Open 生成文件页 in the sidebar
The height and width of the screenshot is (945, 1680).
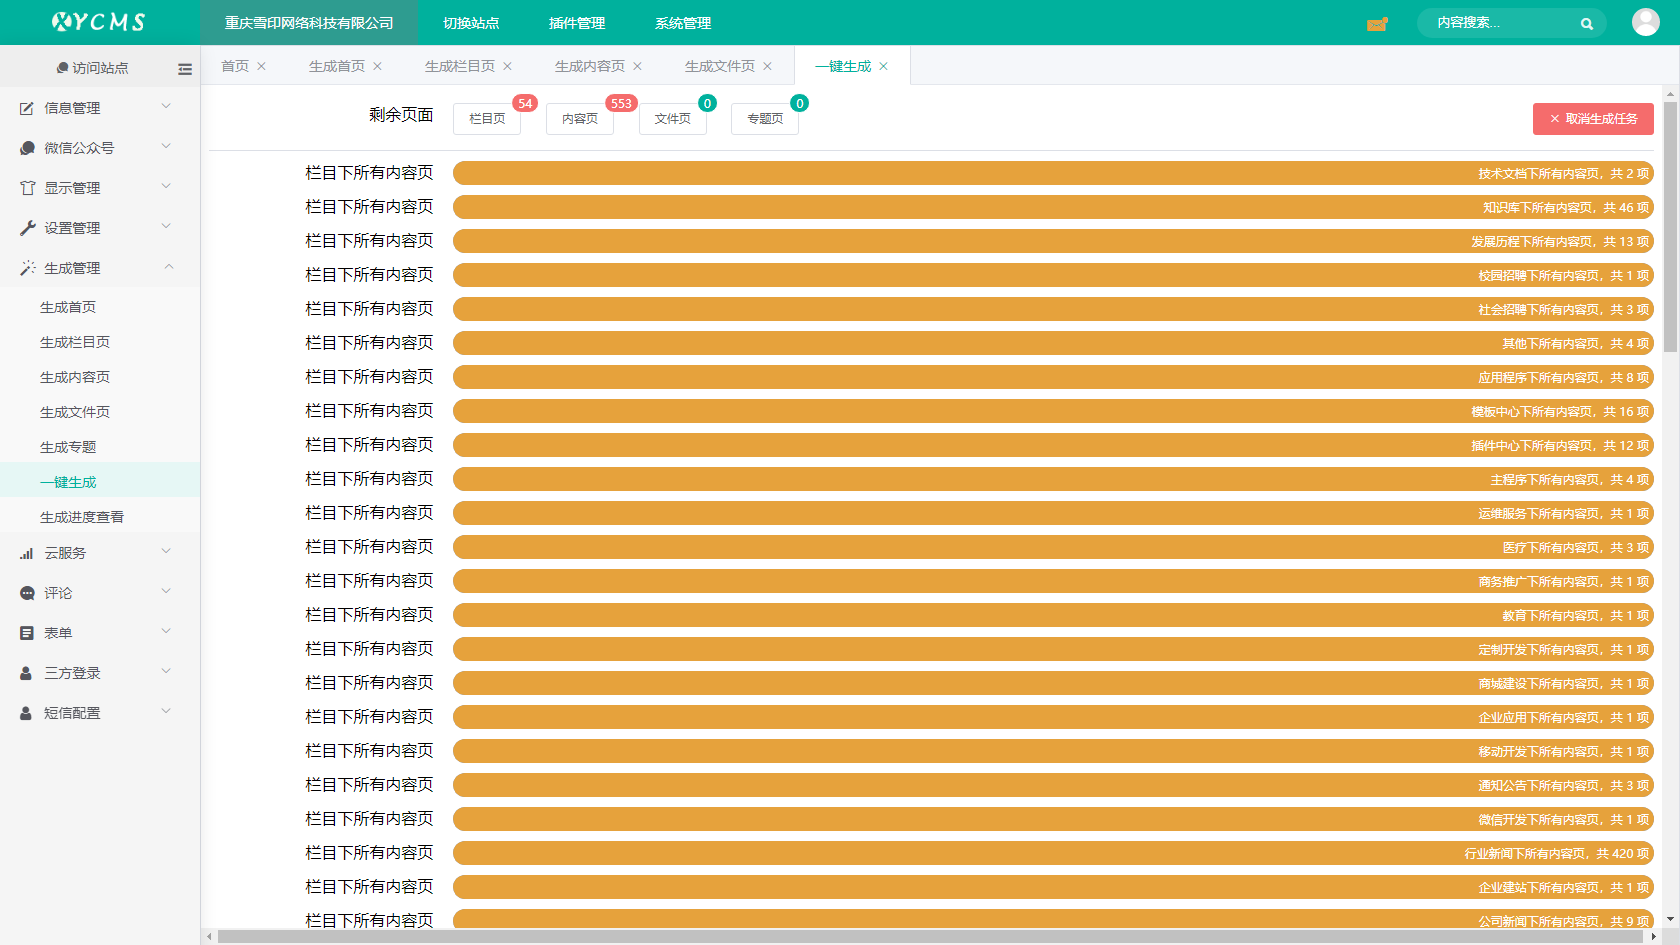pyautogui.click(x=75, y=412)
